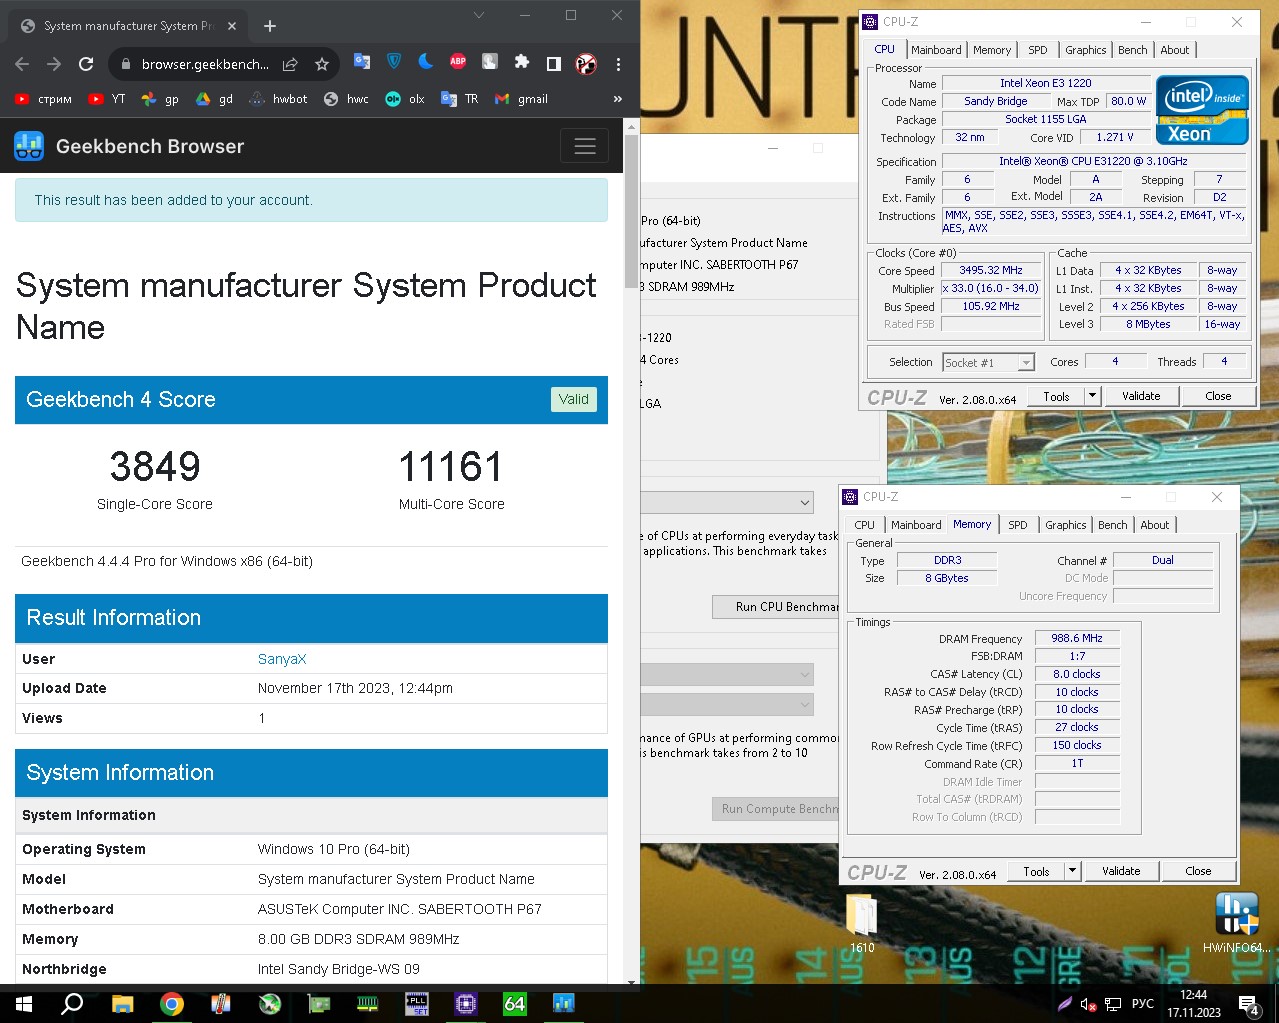Open the gd Google Drive bookmark
The image size is (1279, 1023).
click(x=214, y=99)
